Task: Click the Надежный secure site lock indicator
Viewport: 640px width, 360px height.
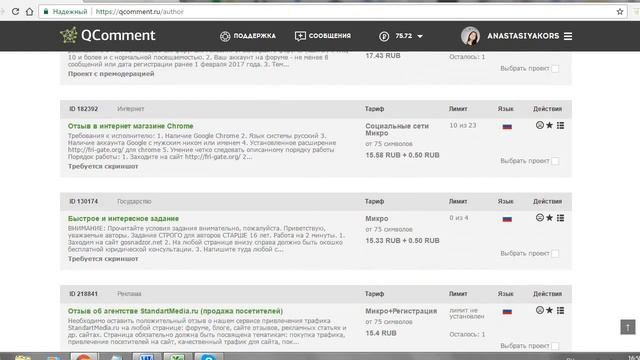Action: 65,12
